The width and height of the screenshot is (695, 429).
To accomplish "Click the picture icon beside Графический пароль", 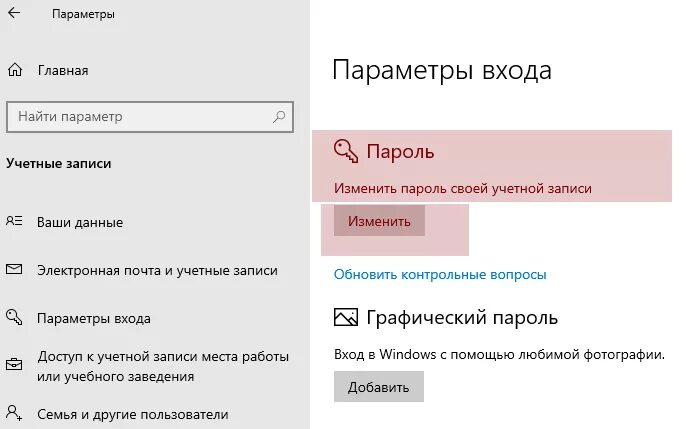I will pos(346,317).
